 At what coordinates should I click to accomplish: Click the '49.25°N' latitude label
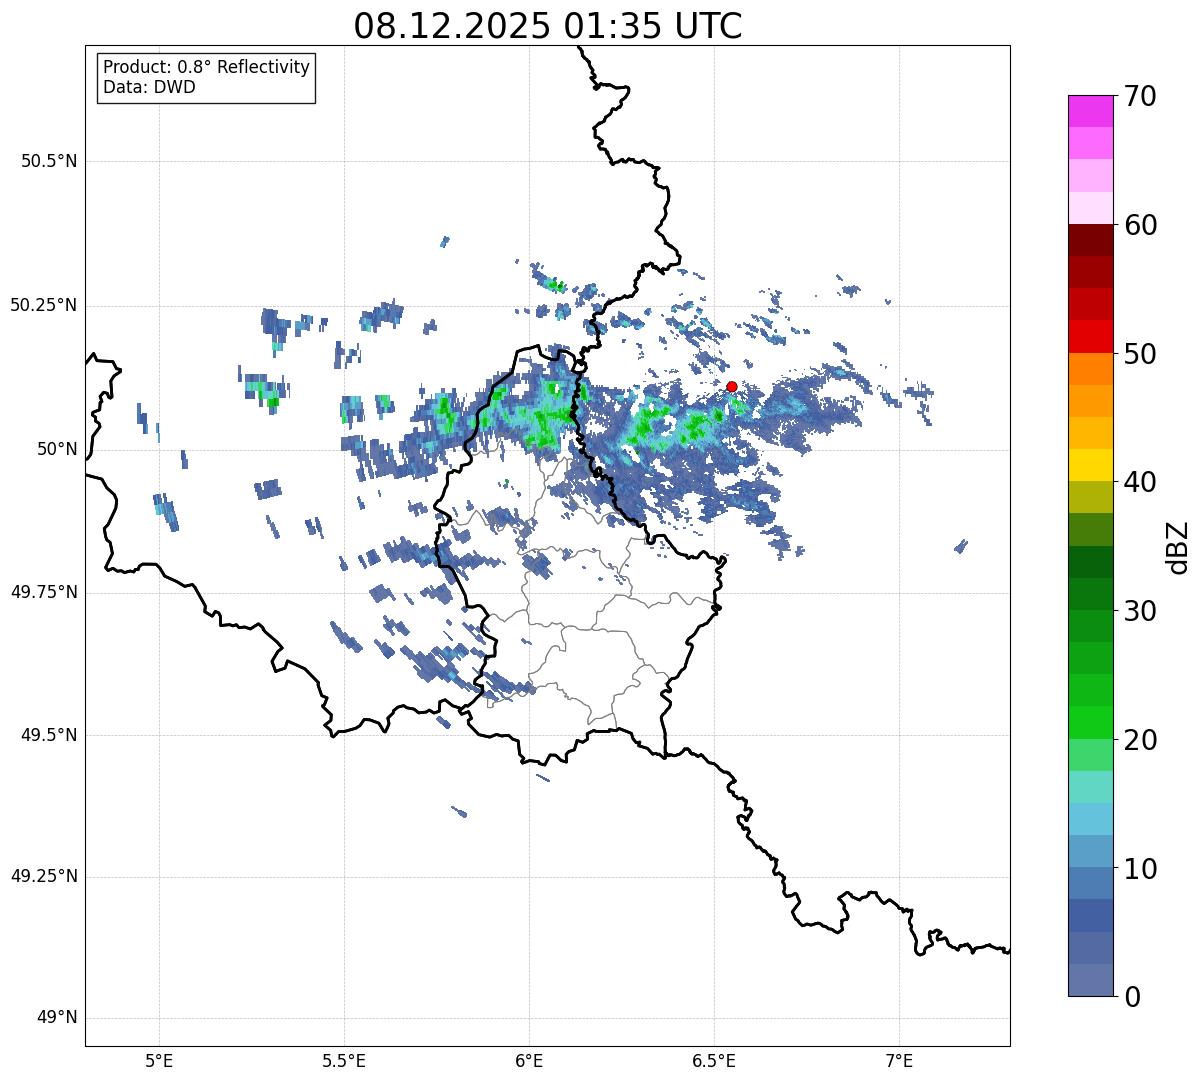point(44,877)
